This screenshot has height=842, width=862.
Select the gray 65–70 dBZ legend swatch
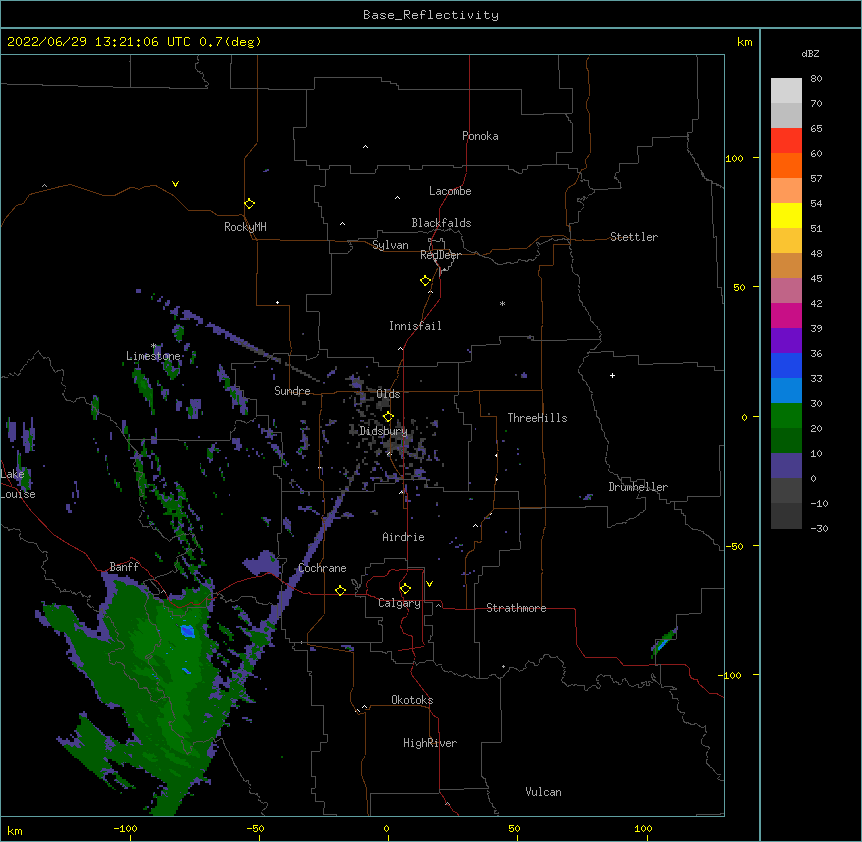pos(786,115)
